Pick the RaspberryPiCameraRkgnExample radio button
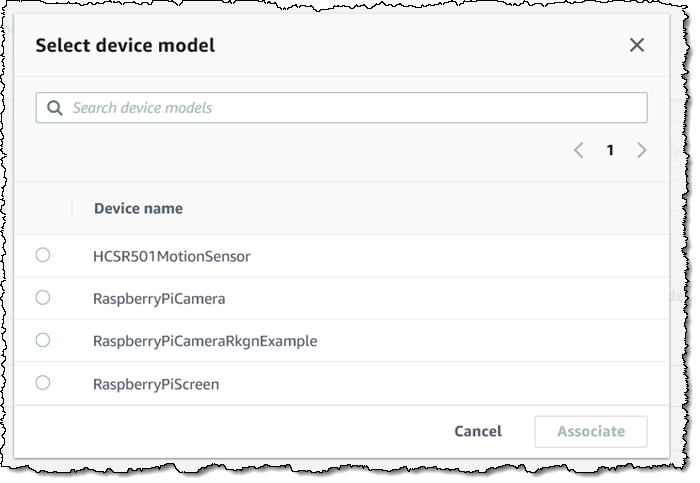The height and width of the screenshot is (483, 700). click(42, 340)
